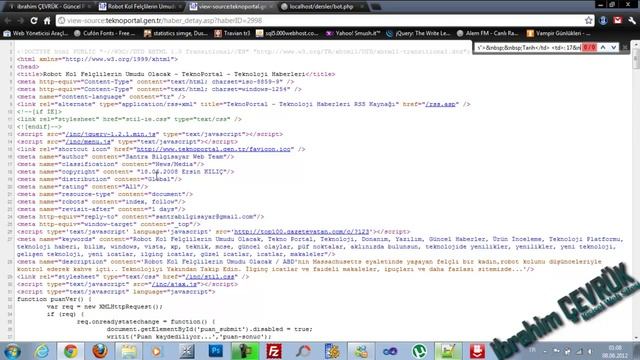Open media player taskbar icon
This screenshot has width=640, height=360.
(x=157, y=351)
